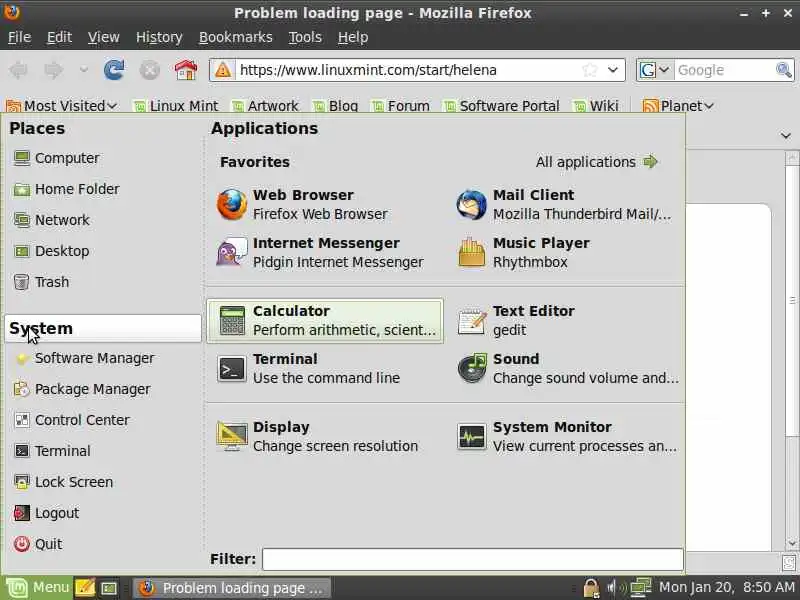Click the URL address field
The height and width of the screenshot is (600, 800).
click(x=408, y=70)
